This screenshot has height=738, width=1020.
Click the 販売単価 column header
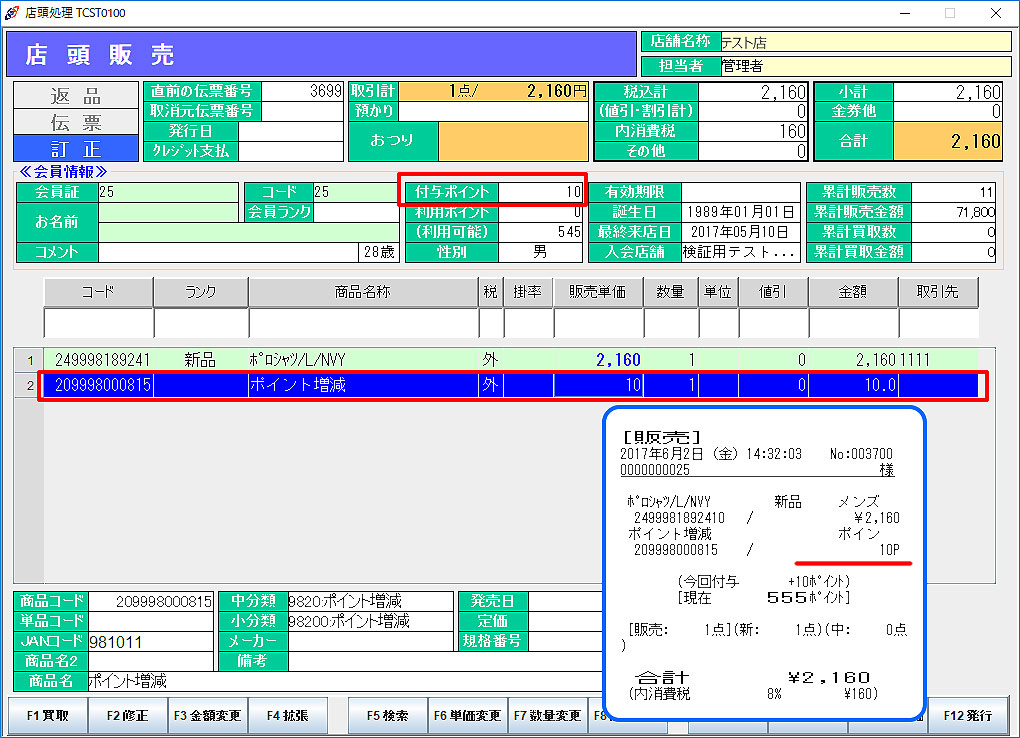coord(597,292)
